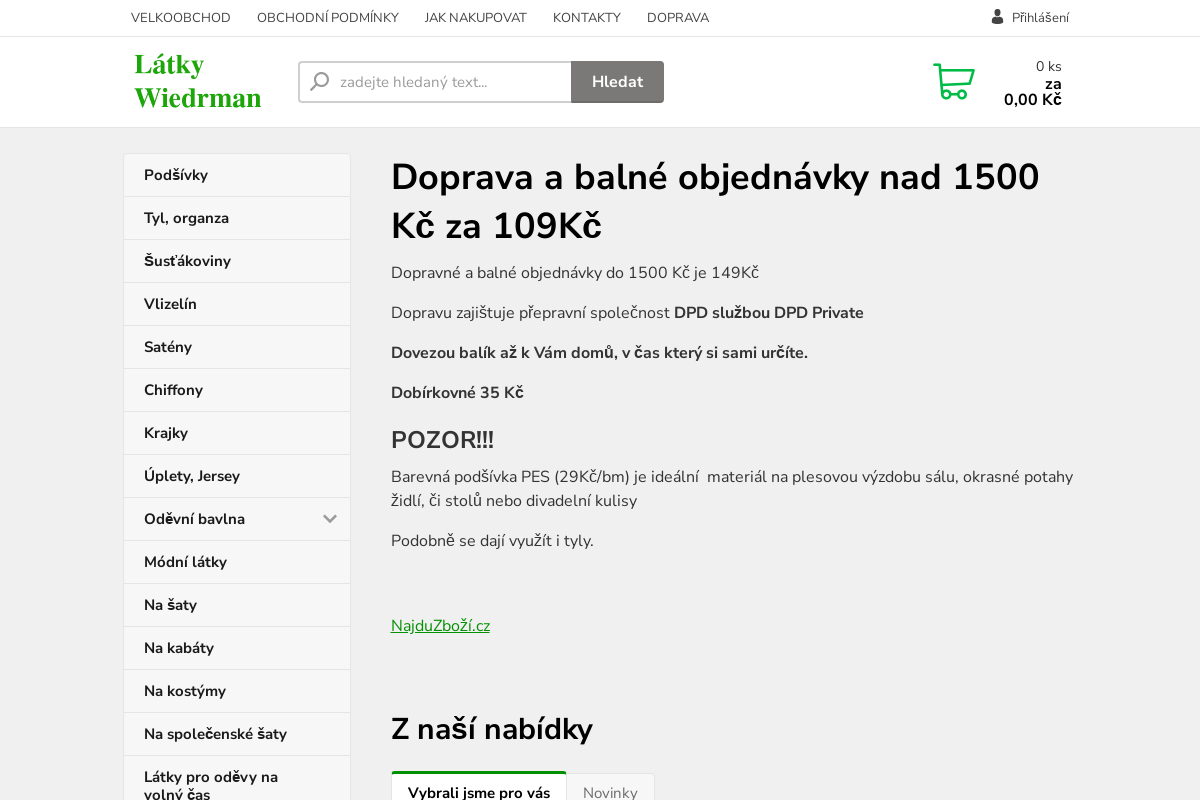Click the user profile icon next to Přihlášení
The height and width of the screenshot is (800, 1200).
point(996,16)
